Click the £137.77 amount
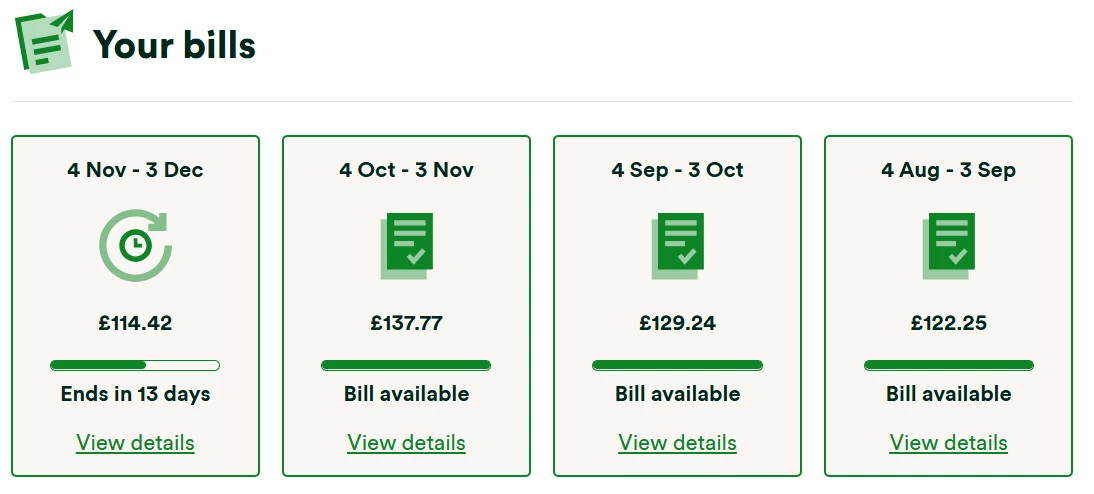Screen dimensions: 1094x494 [406, 323]
